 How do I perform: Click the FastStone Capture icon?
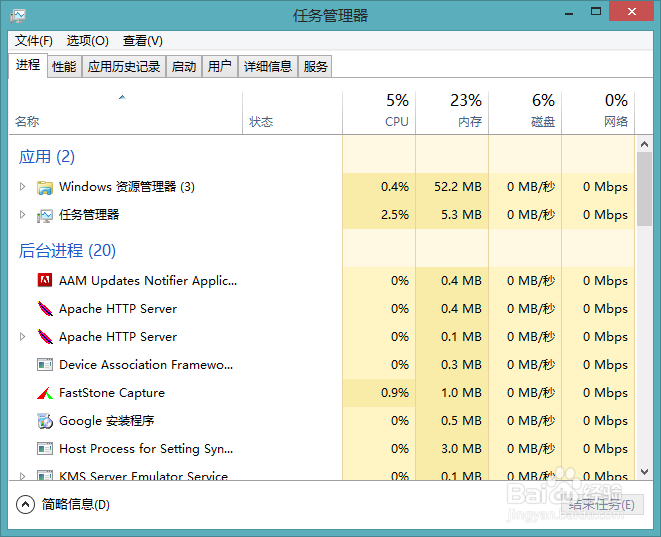click(45, 393)
